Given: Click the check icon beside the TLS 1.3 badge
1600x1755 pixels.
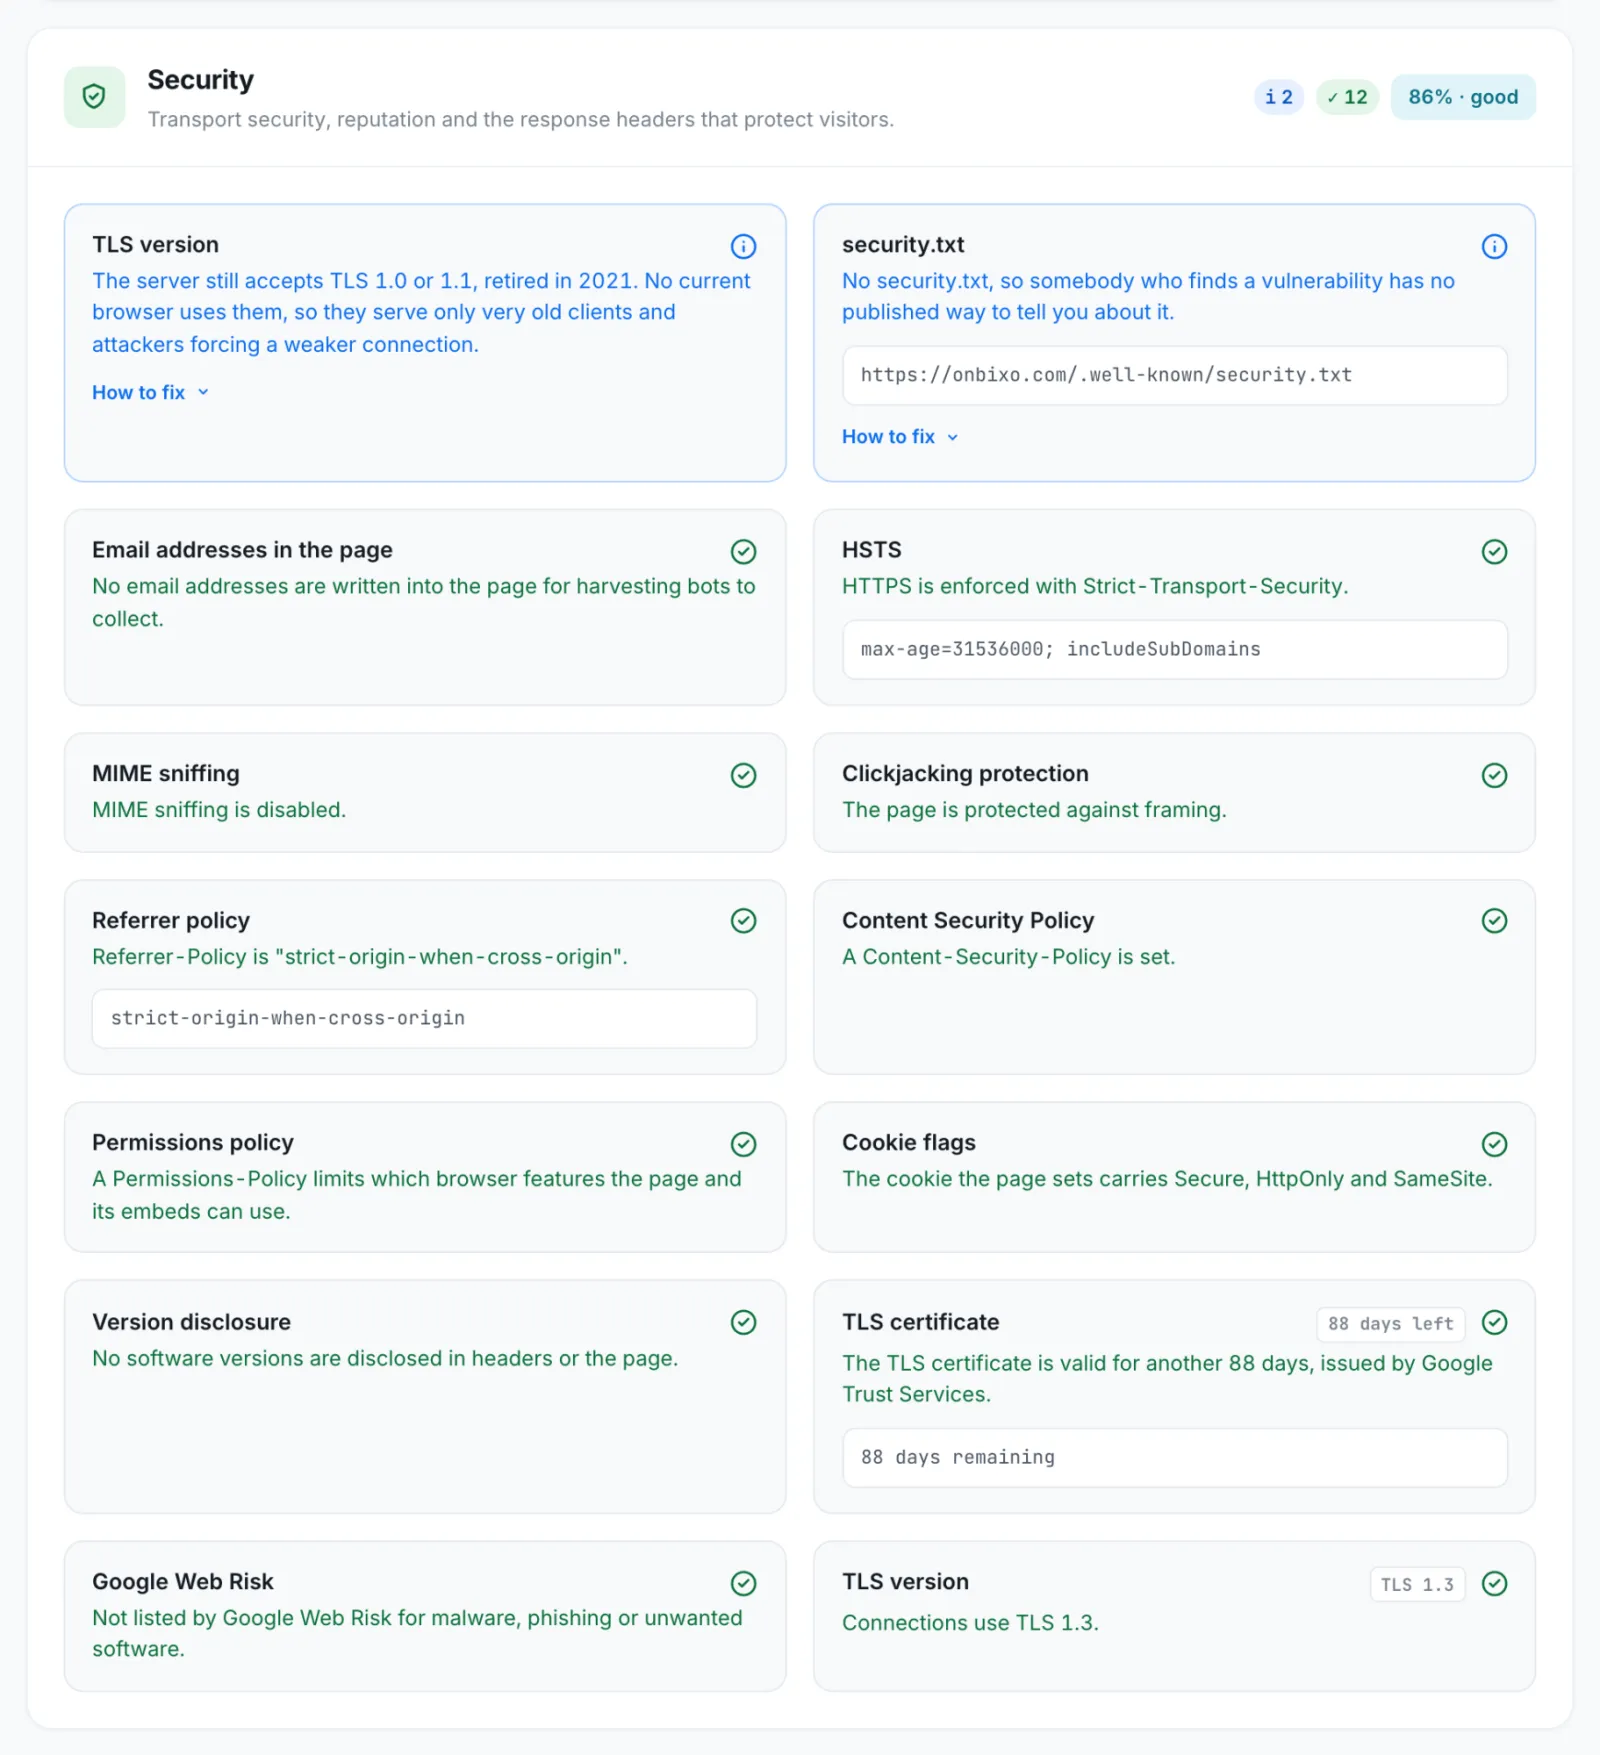Looking at the screenshot, I should coord(1494,1583).
